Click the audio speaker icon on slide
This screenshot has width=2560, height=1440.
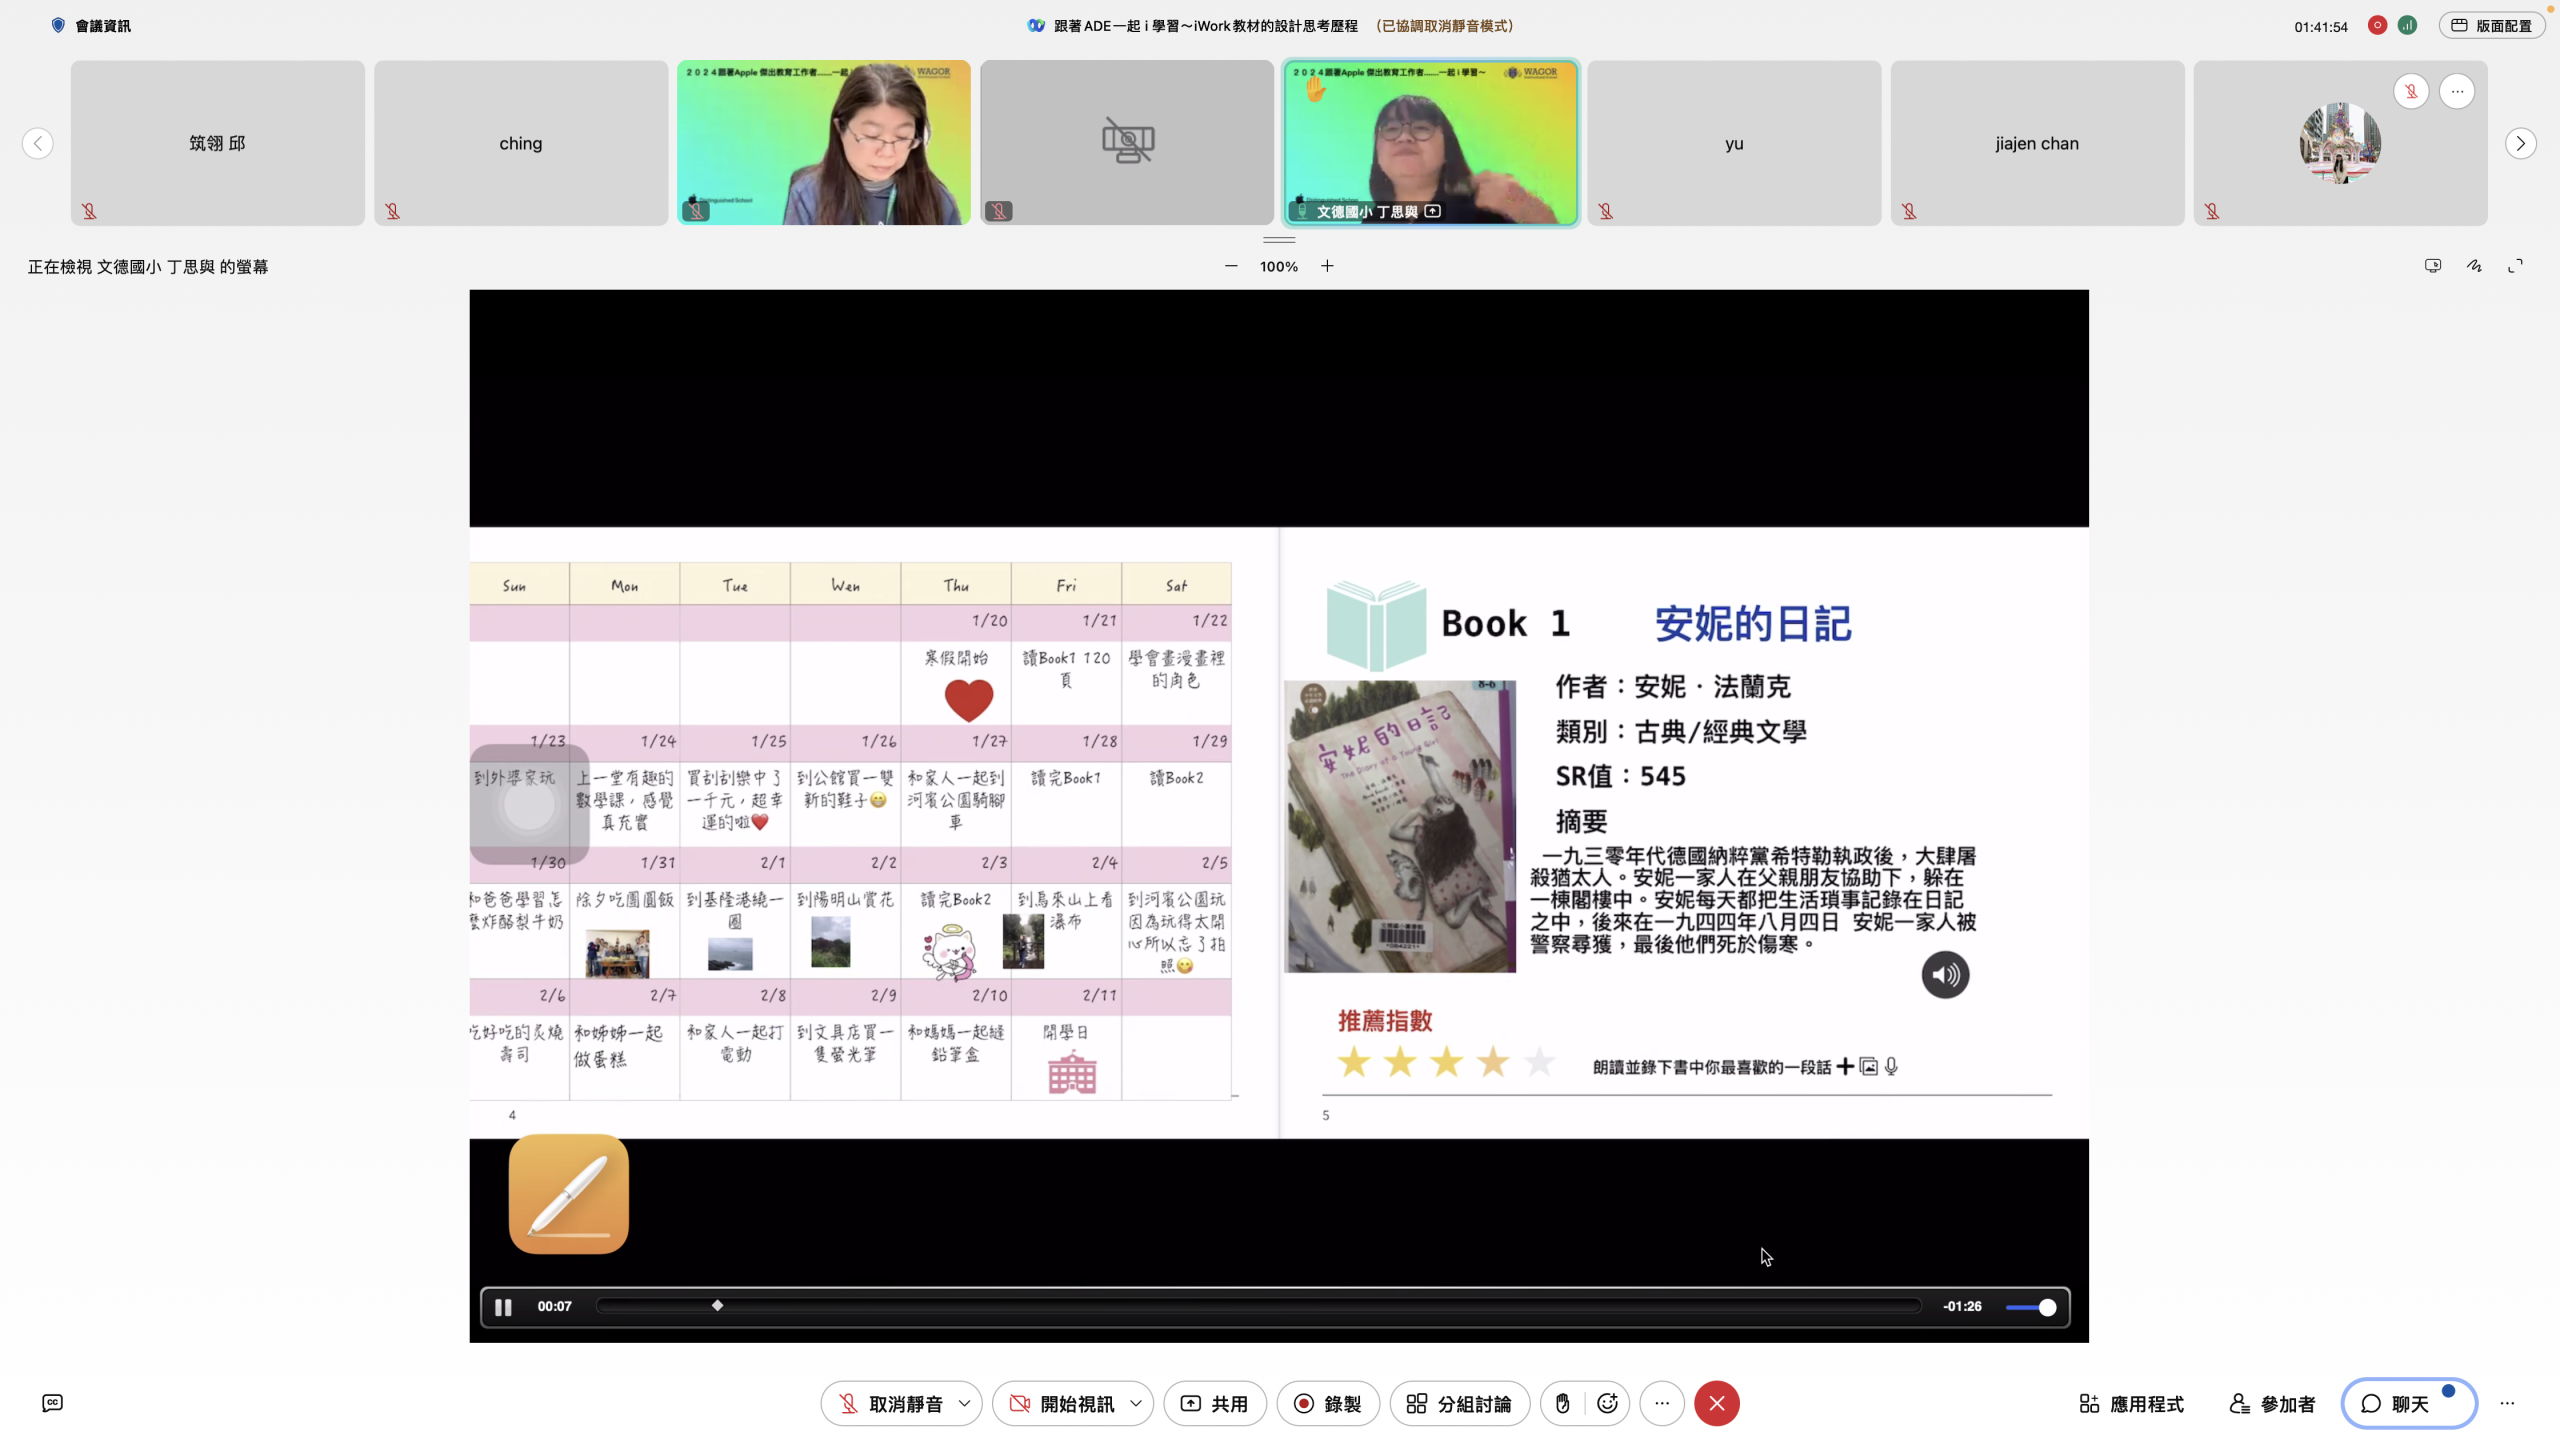click(1944, 974)
